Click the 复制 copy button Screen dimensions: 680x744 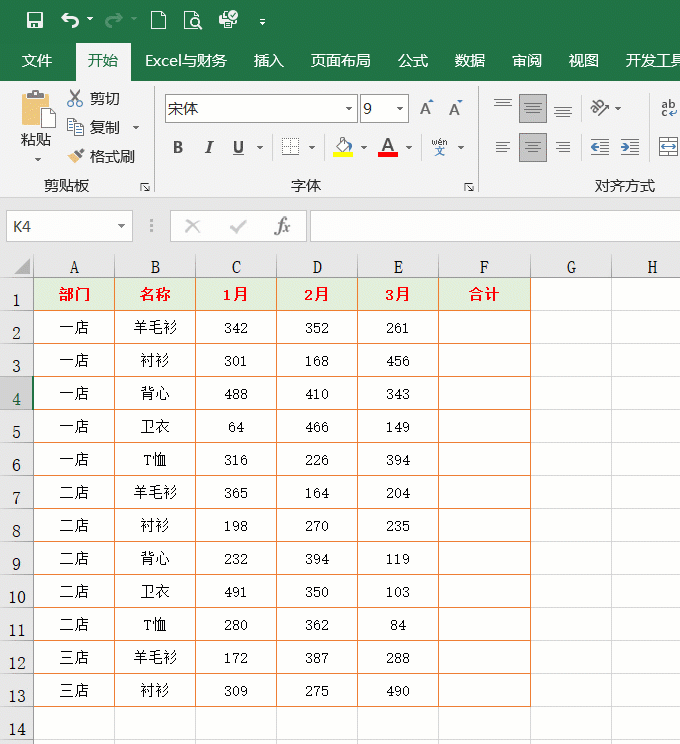(93, 127)
